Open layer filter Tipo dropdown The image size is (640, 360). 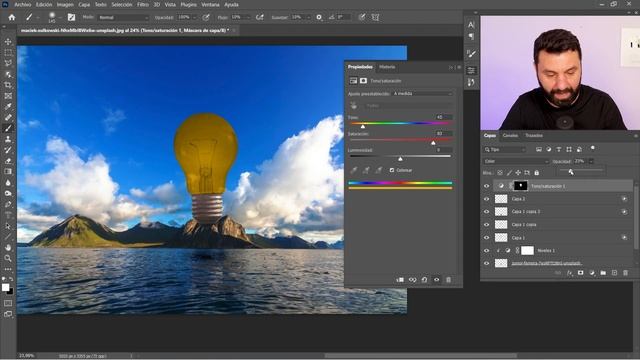pyautogui.click(x=505, y=149)
